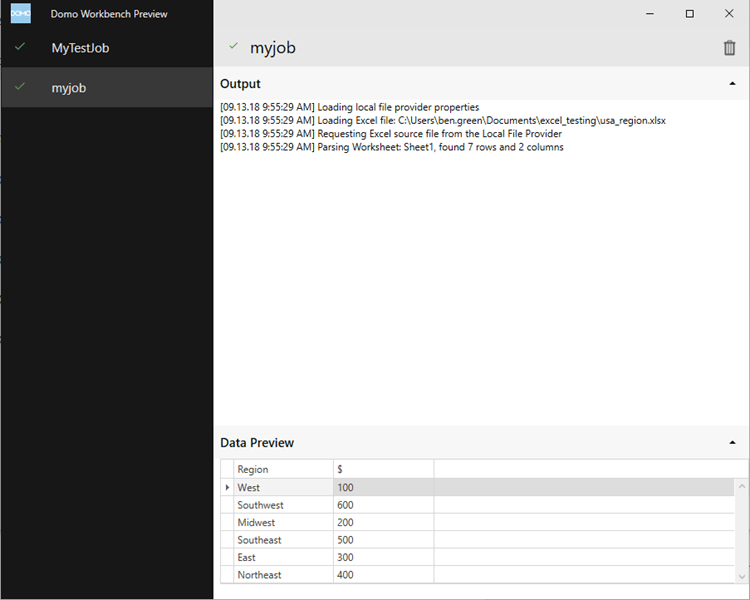Click the row header beside Northeast
This screenshot has width=750, height=600.
tap(227, 575)
